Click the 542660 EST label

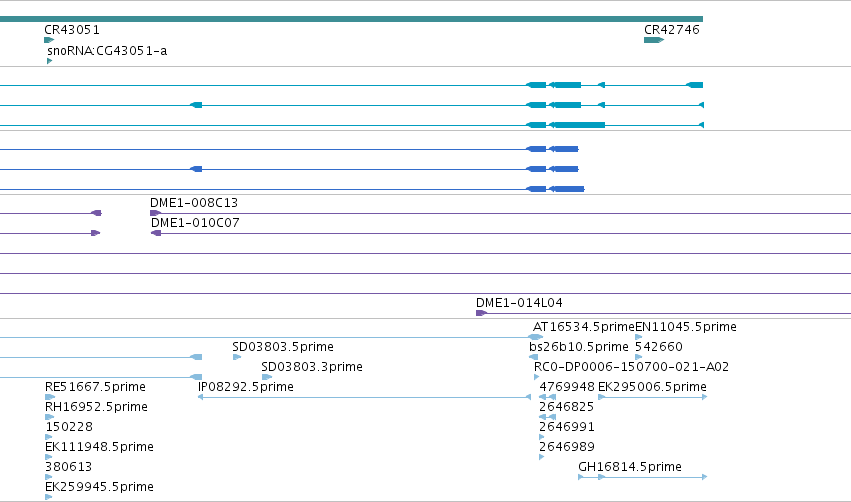pyautogui.click(x=658, y=347)
